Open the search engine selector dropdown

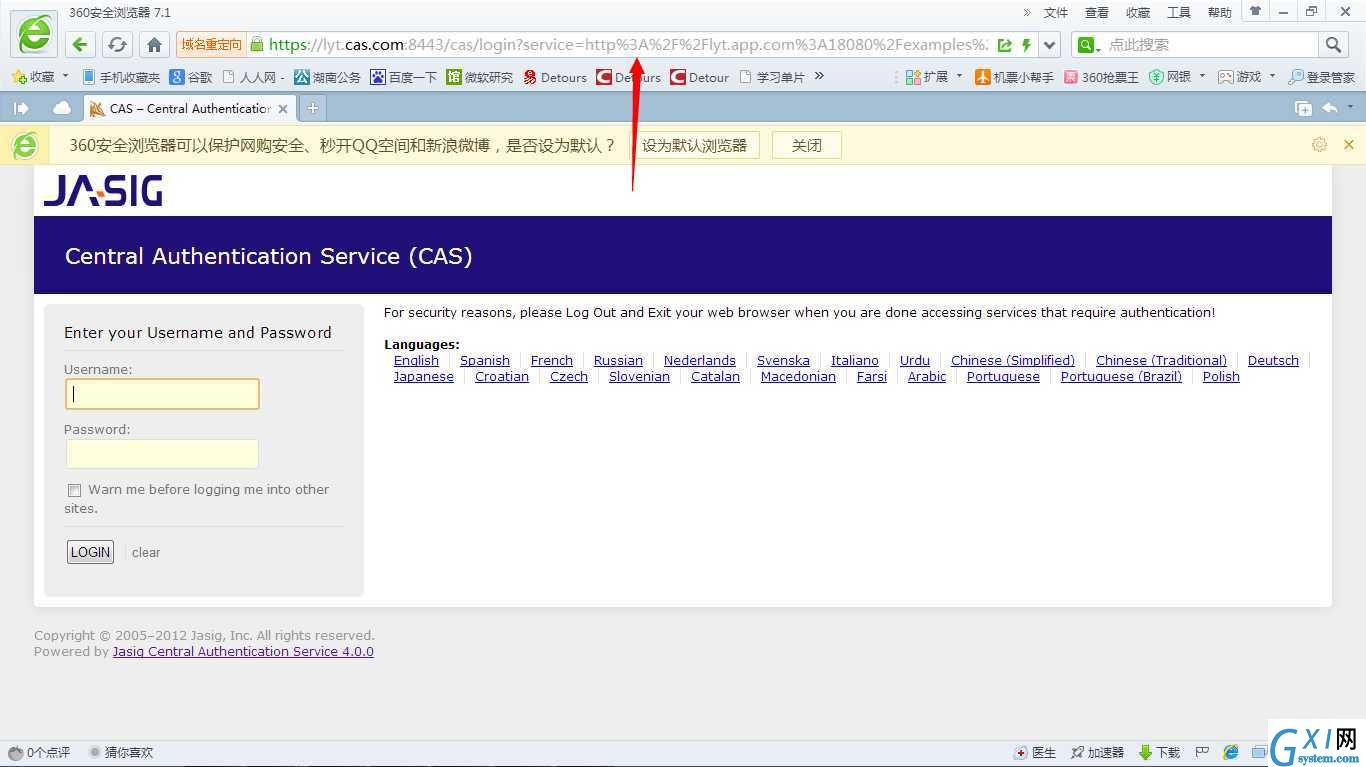tap(1089, 45)
